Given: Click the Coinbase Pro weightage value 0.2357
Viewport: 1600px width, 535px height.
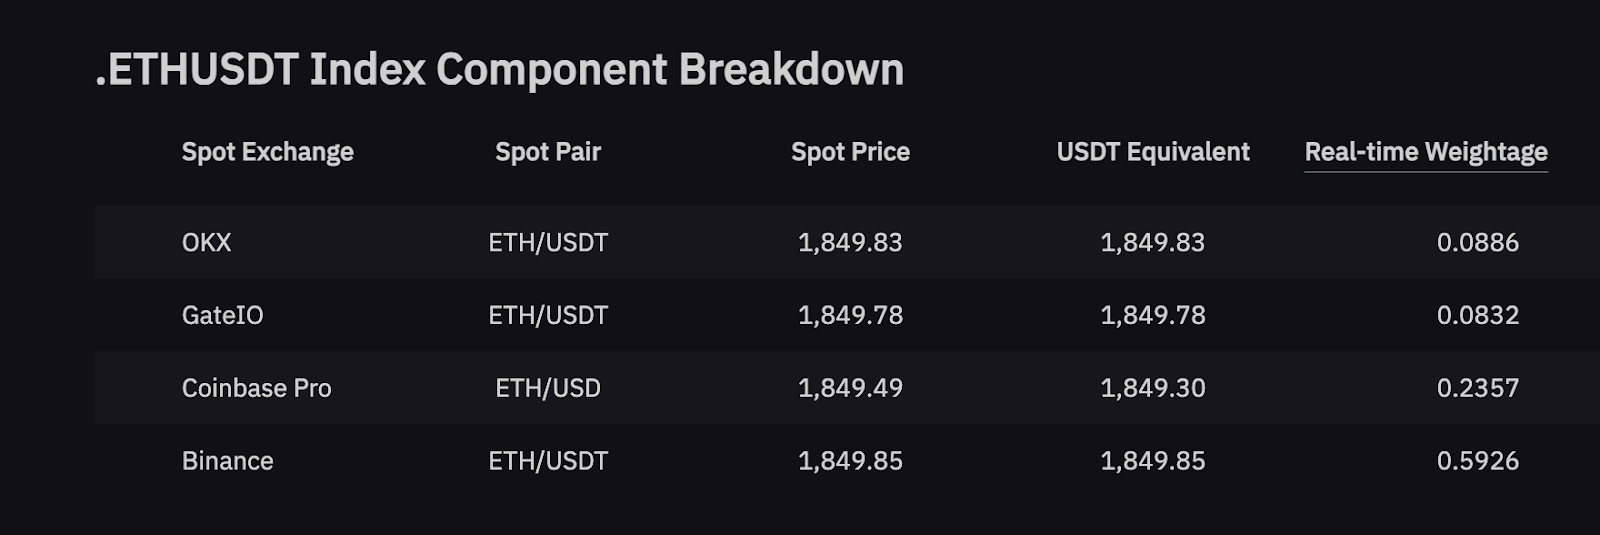Looking at the screenshot, I should [1477, 388].
